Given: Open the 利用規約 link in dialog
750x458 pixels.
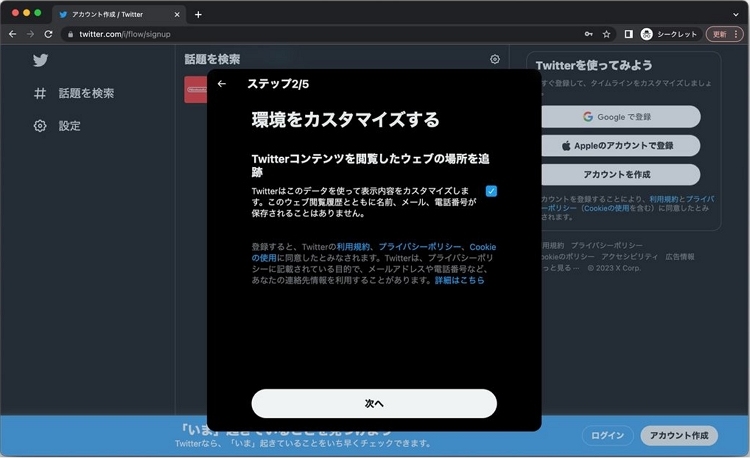Looking at the screenshot, I should click(x=353, y=247).
